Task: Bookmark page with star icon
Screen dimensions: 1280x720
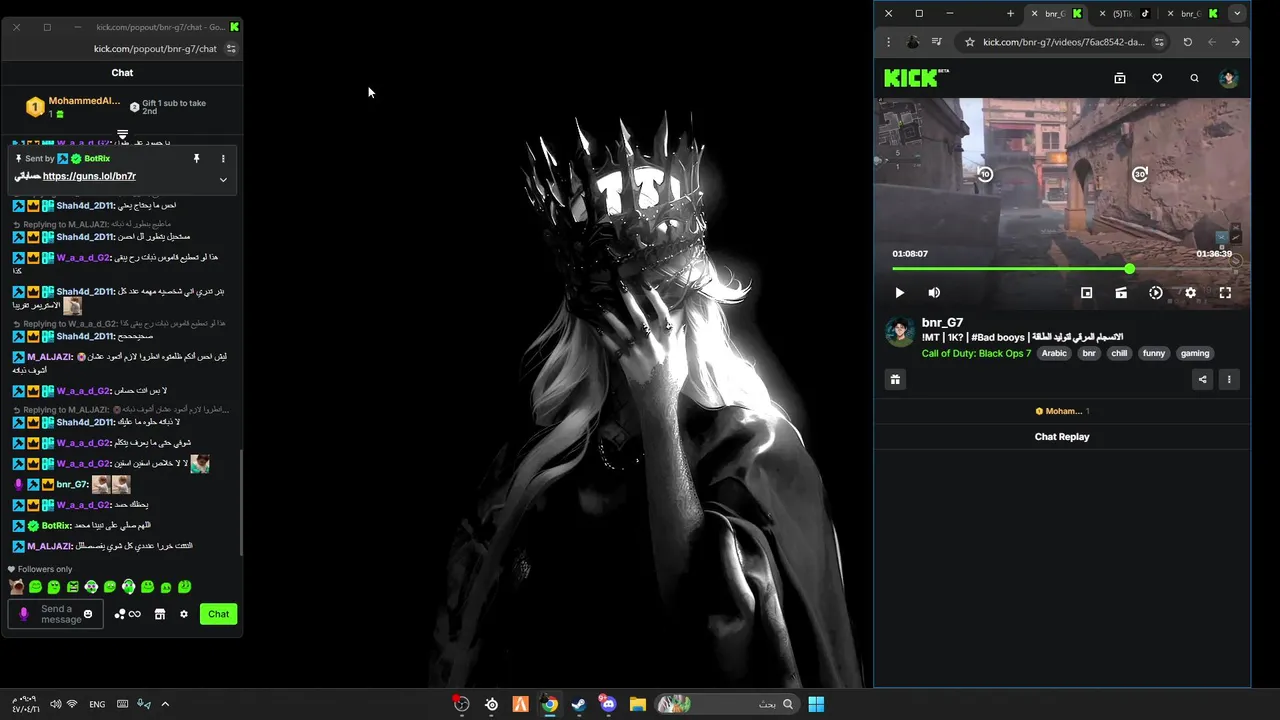Action: tap(969, 42)
